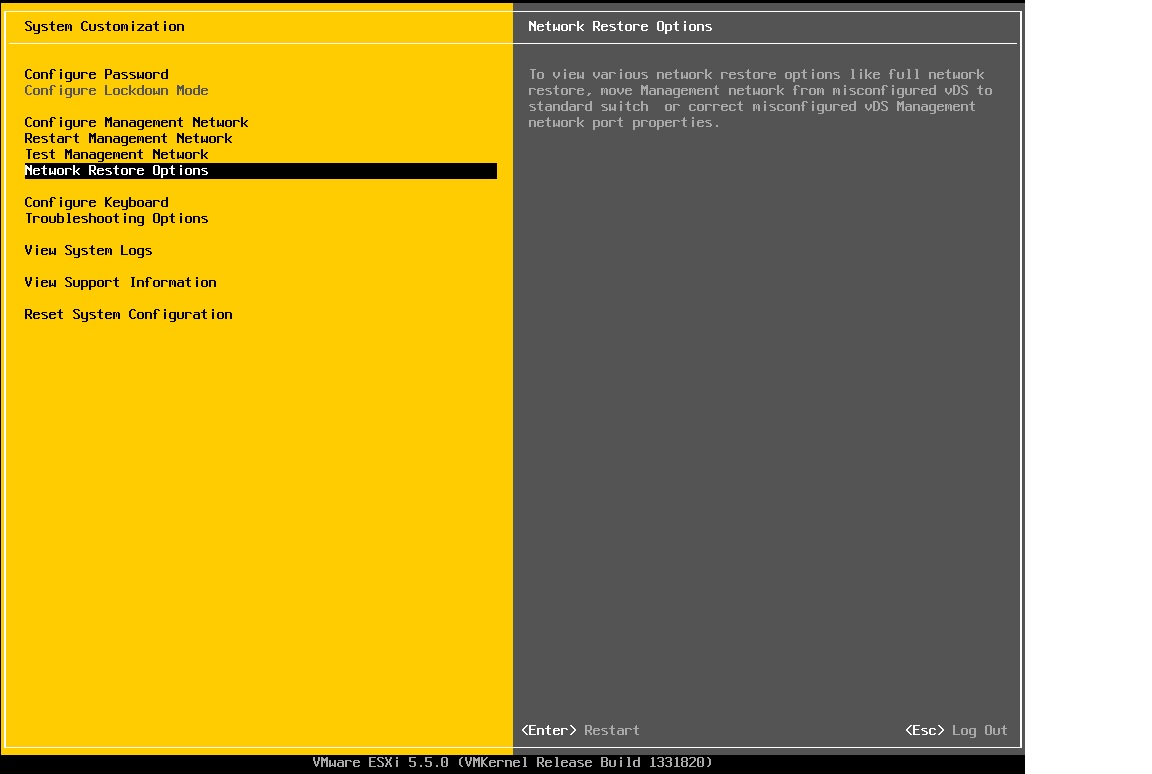Click VMware ESXi 5.5.0 build text
The width and height of the screenshot is (1152, 774).
tap(513, 762)
